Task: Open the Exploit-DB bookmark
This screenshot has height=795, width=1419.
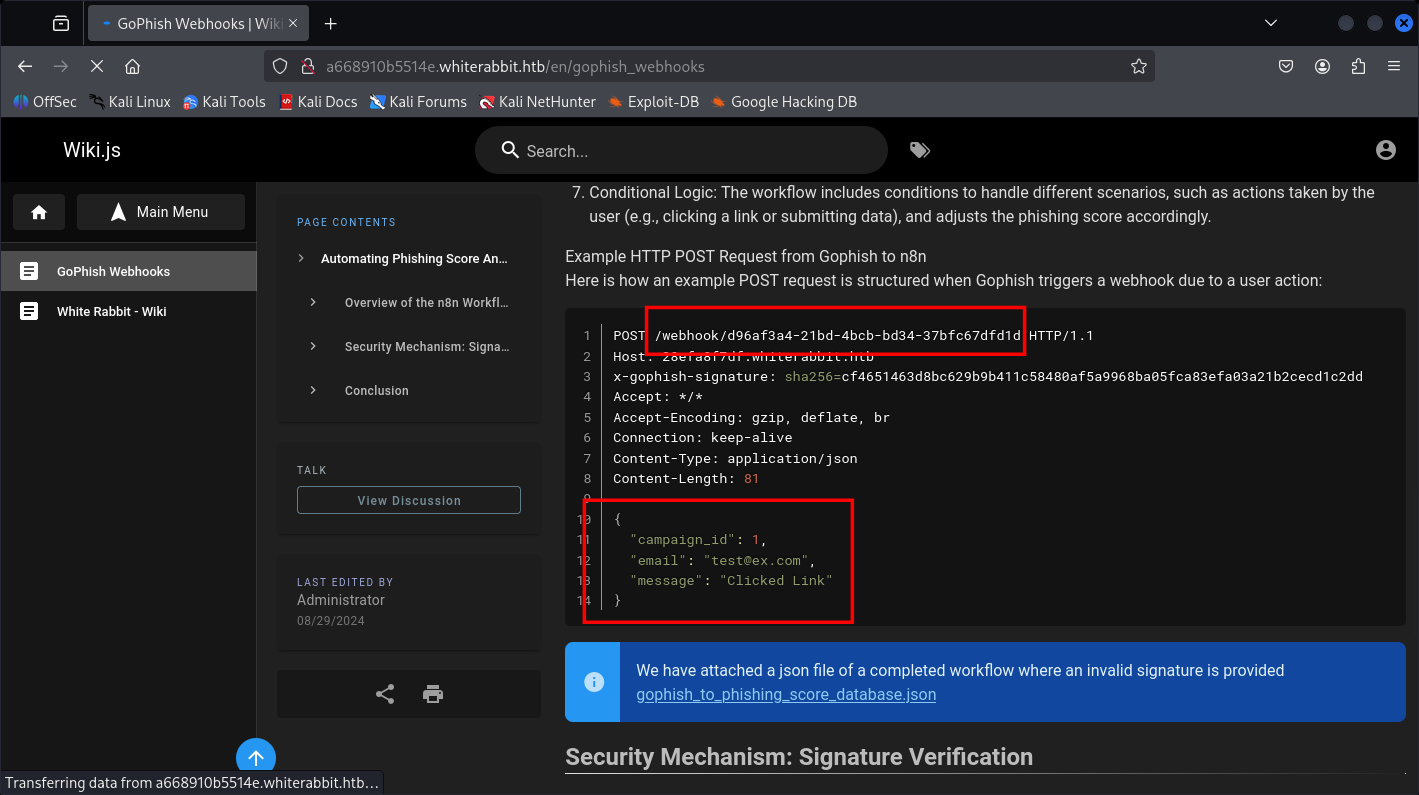Action: 662,101
